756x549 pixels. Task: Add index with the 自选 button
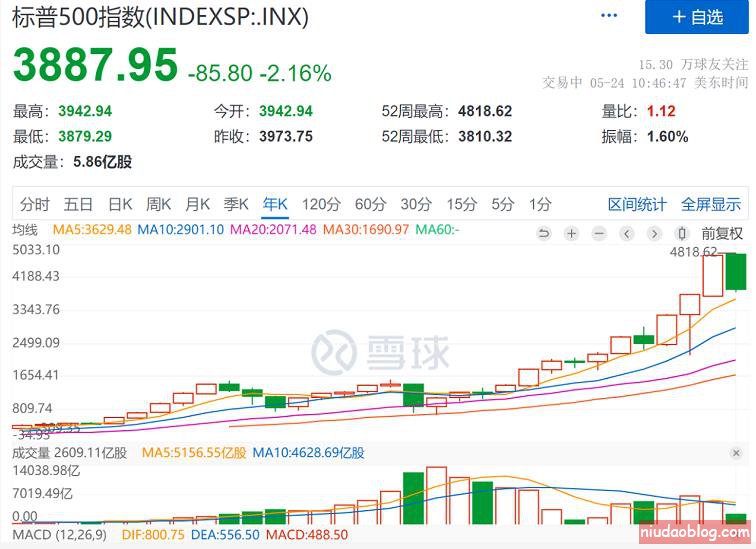click(696, 17)
